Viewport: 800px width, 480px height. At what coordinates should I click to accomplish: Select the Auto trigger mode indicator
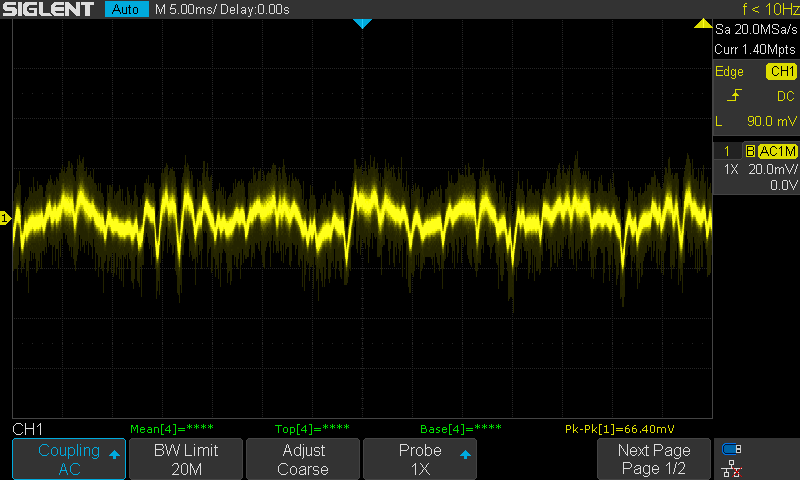126,9
